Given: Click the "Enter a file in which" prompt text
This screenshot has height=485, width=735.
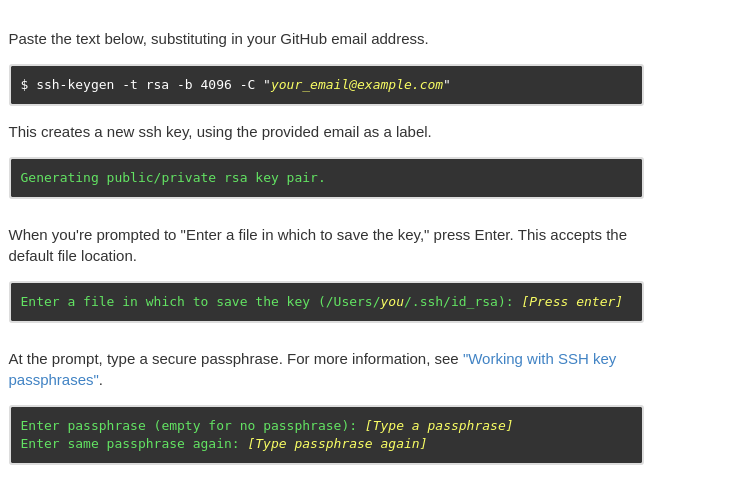Looking at the screenshot, I should (103, 302).
